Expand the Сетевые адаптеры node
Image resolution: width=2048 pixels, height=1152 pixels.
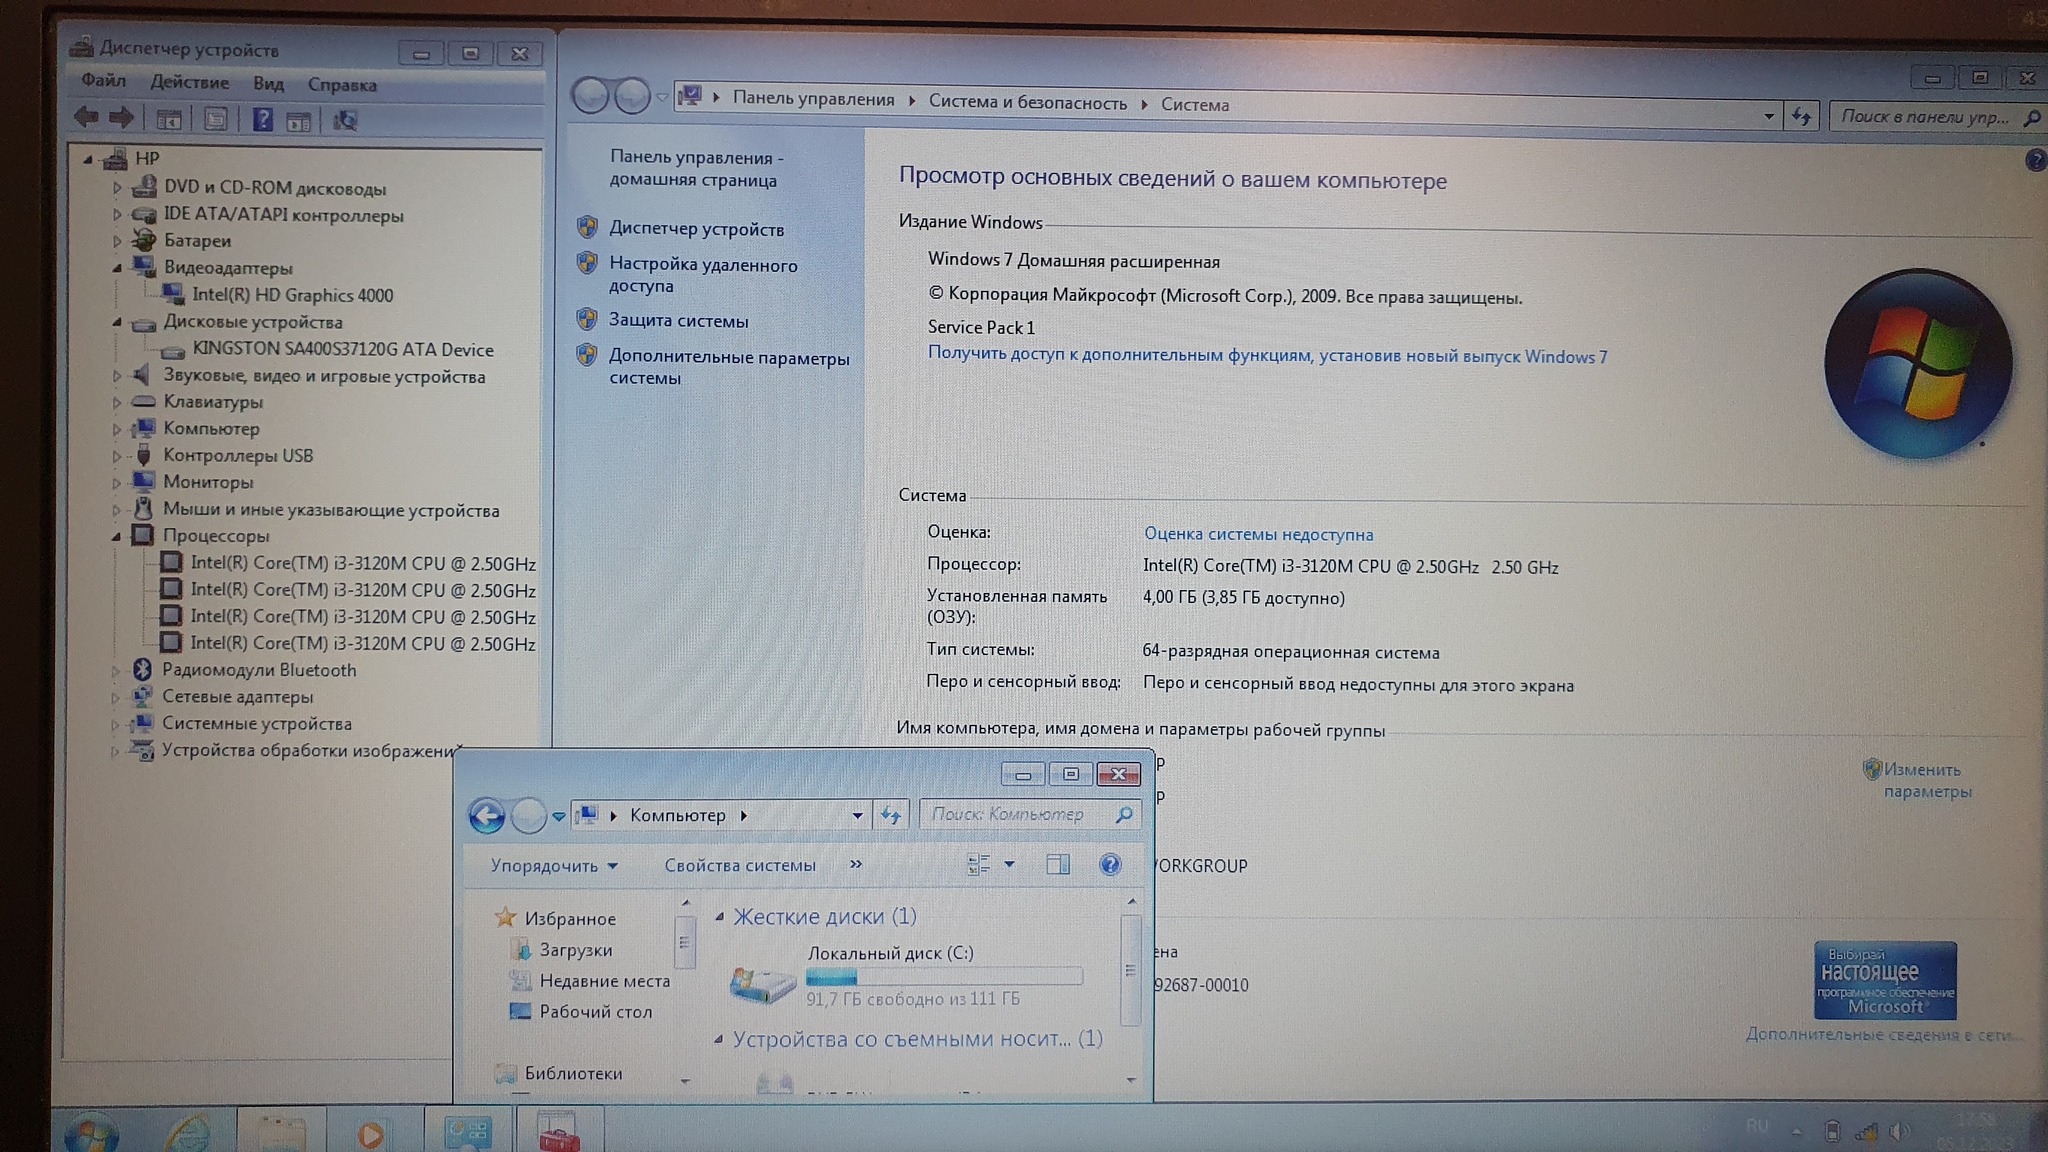[x=116, y=697]
